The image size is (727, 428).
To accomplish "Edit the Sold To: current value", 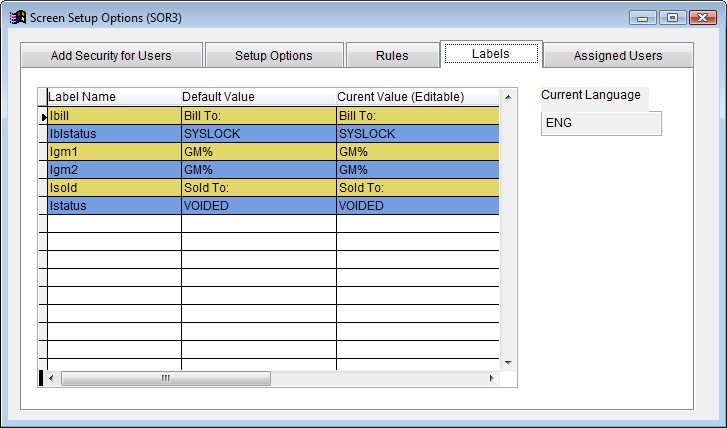I will [x=415, y=188].
